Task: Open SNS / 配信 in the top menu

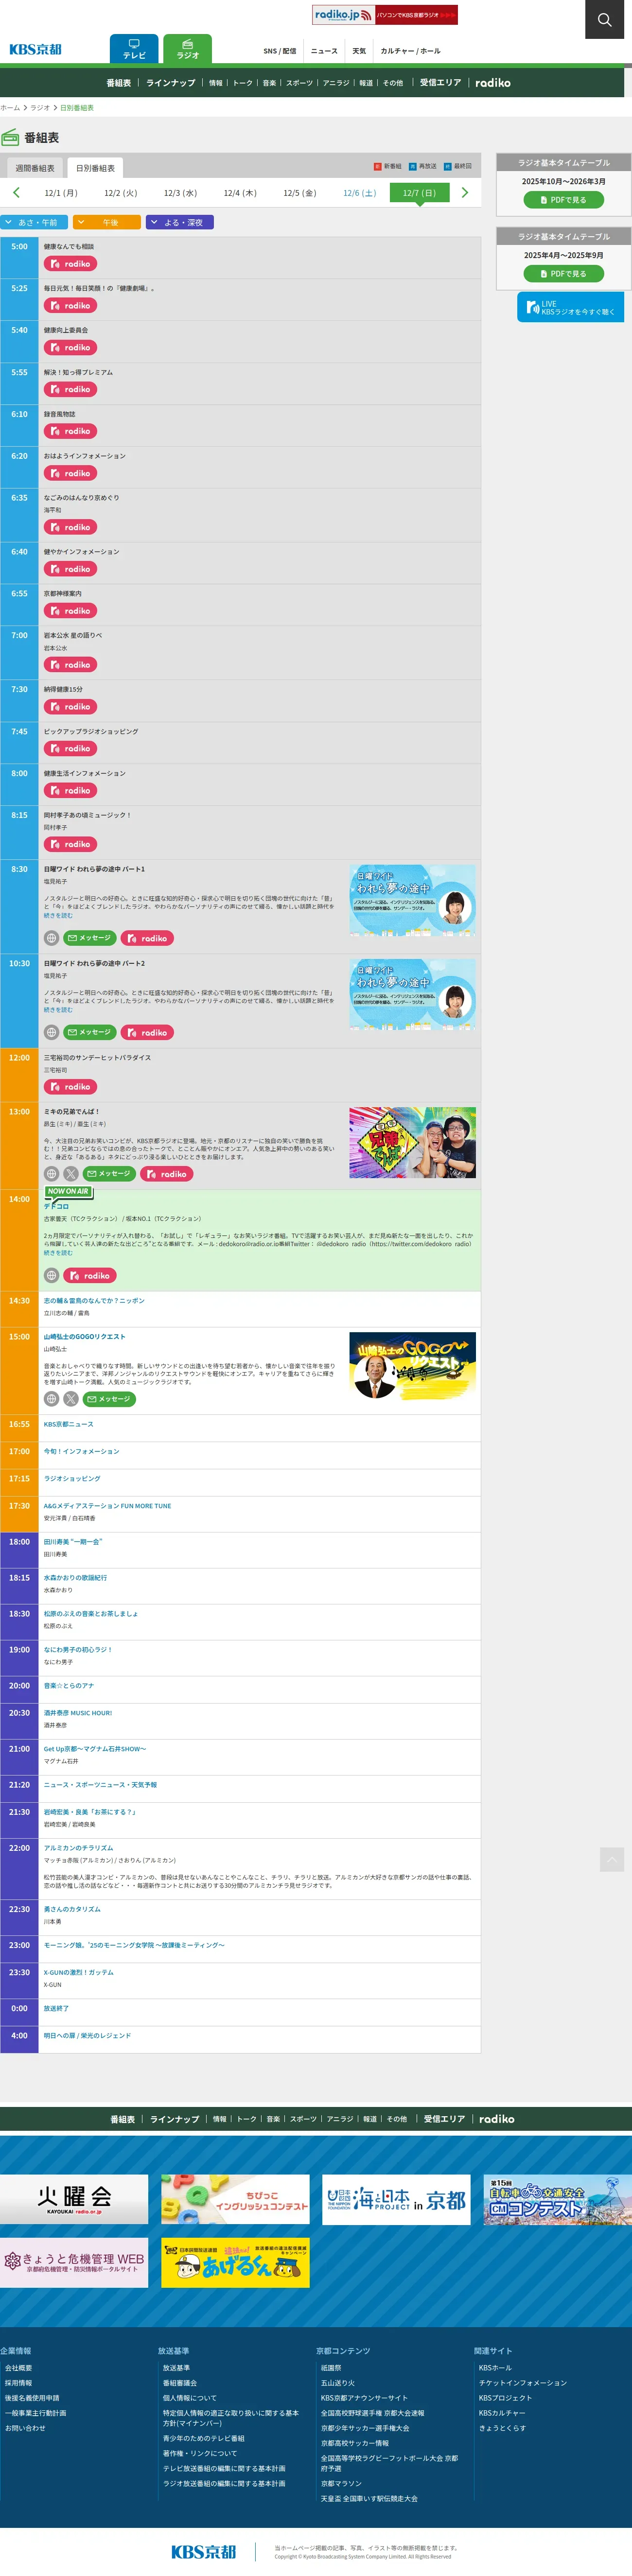Action: [x=280, y=51]
